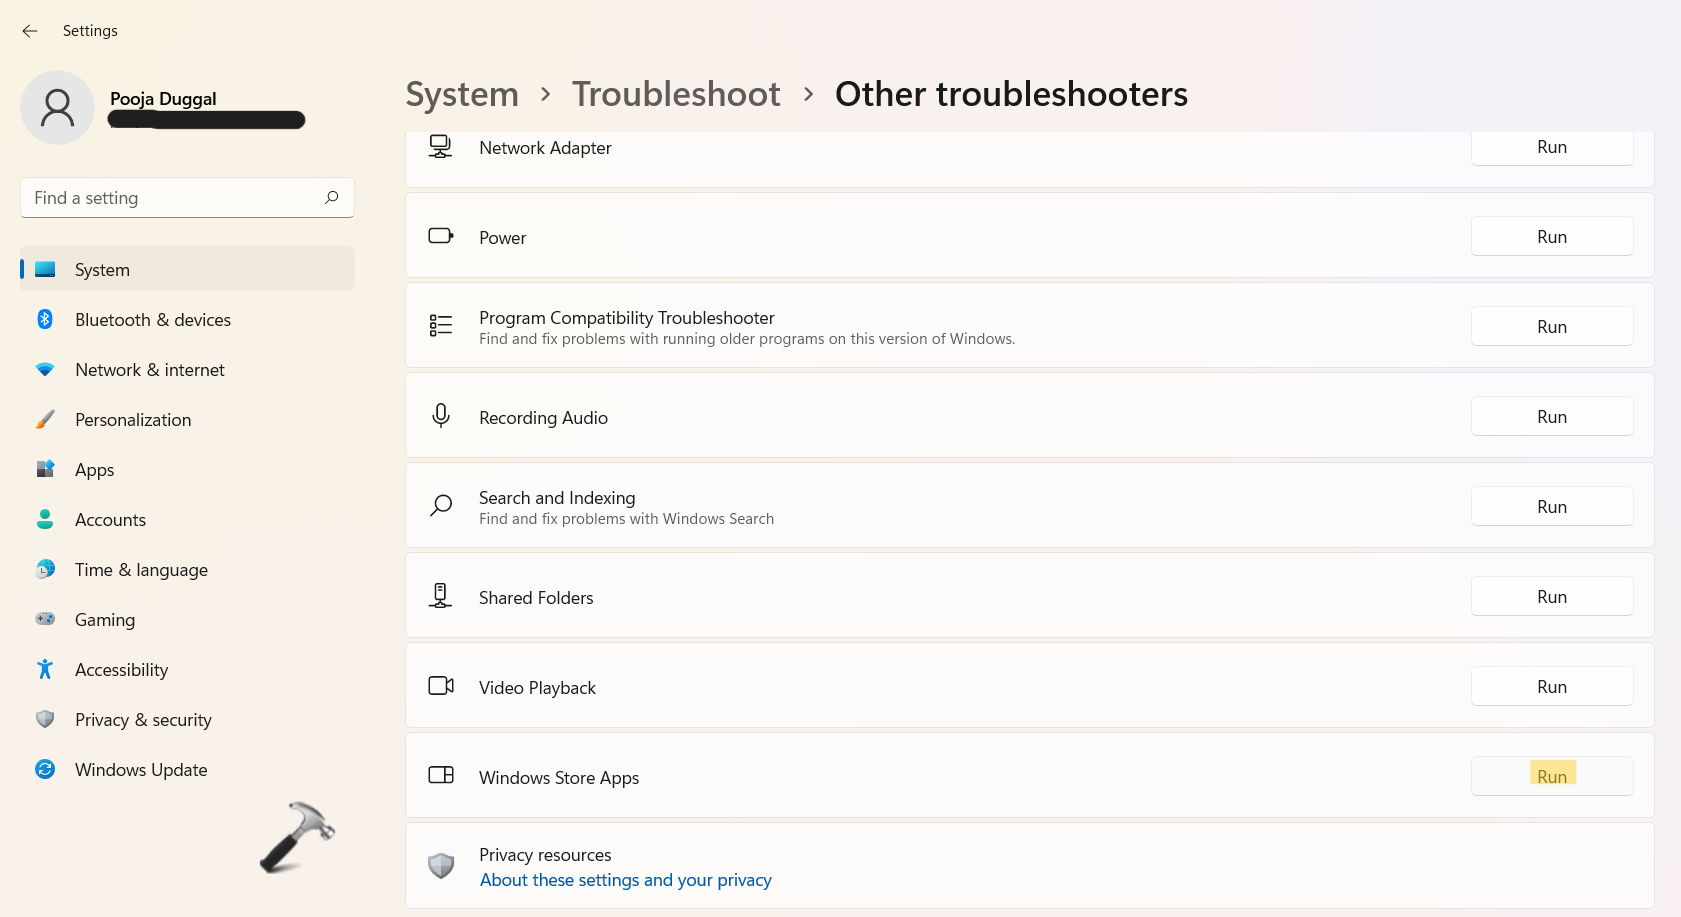The image size is (1681, 917).
Task: Open Bluetooth & devices settings
Action: pyautogui.click(x=152, y=320)
